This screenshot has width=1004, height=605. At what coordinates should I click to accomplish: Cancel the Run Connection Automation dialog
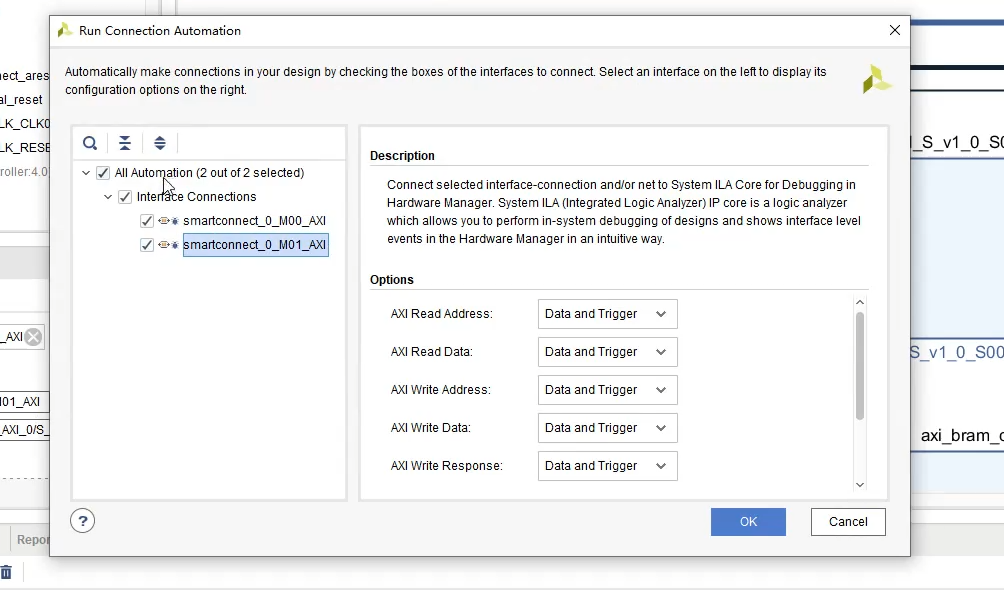848,522
